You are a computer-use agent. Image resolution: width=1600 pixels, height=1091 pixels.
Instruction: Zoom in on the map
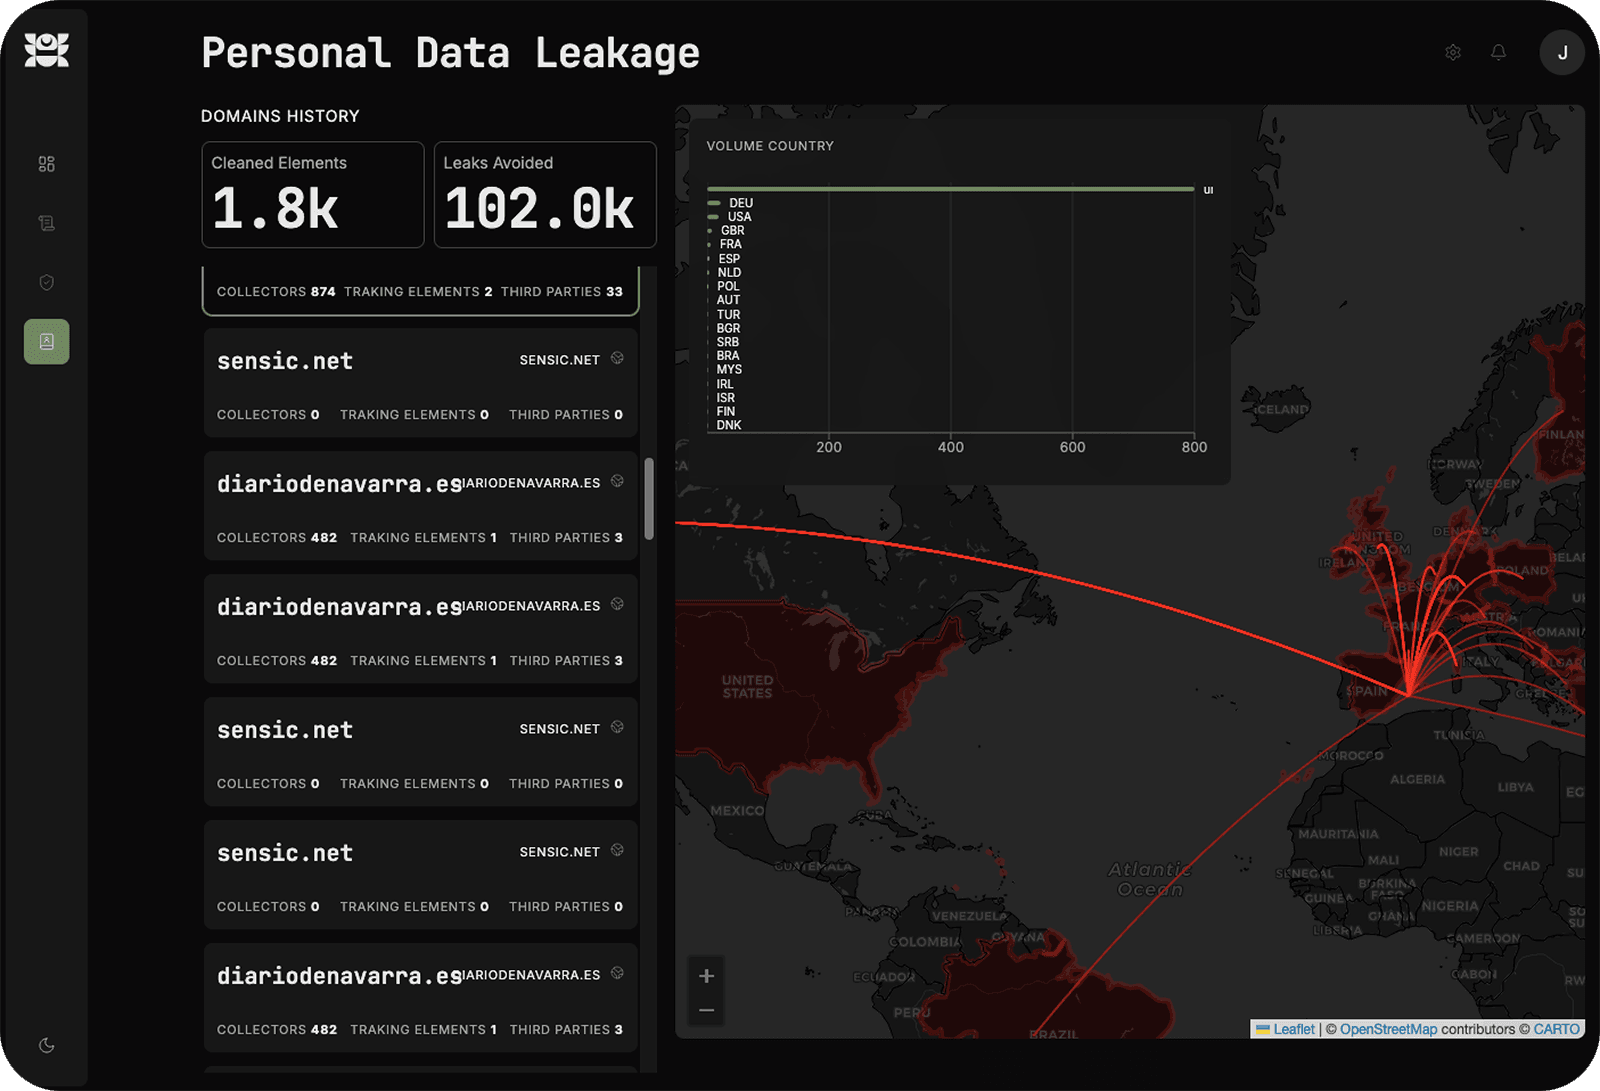pos(706,976)
